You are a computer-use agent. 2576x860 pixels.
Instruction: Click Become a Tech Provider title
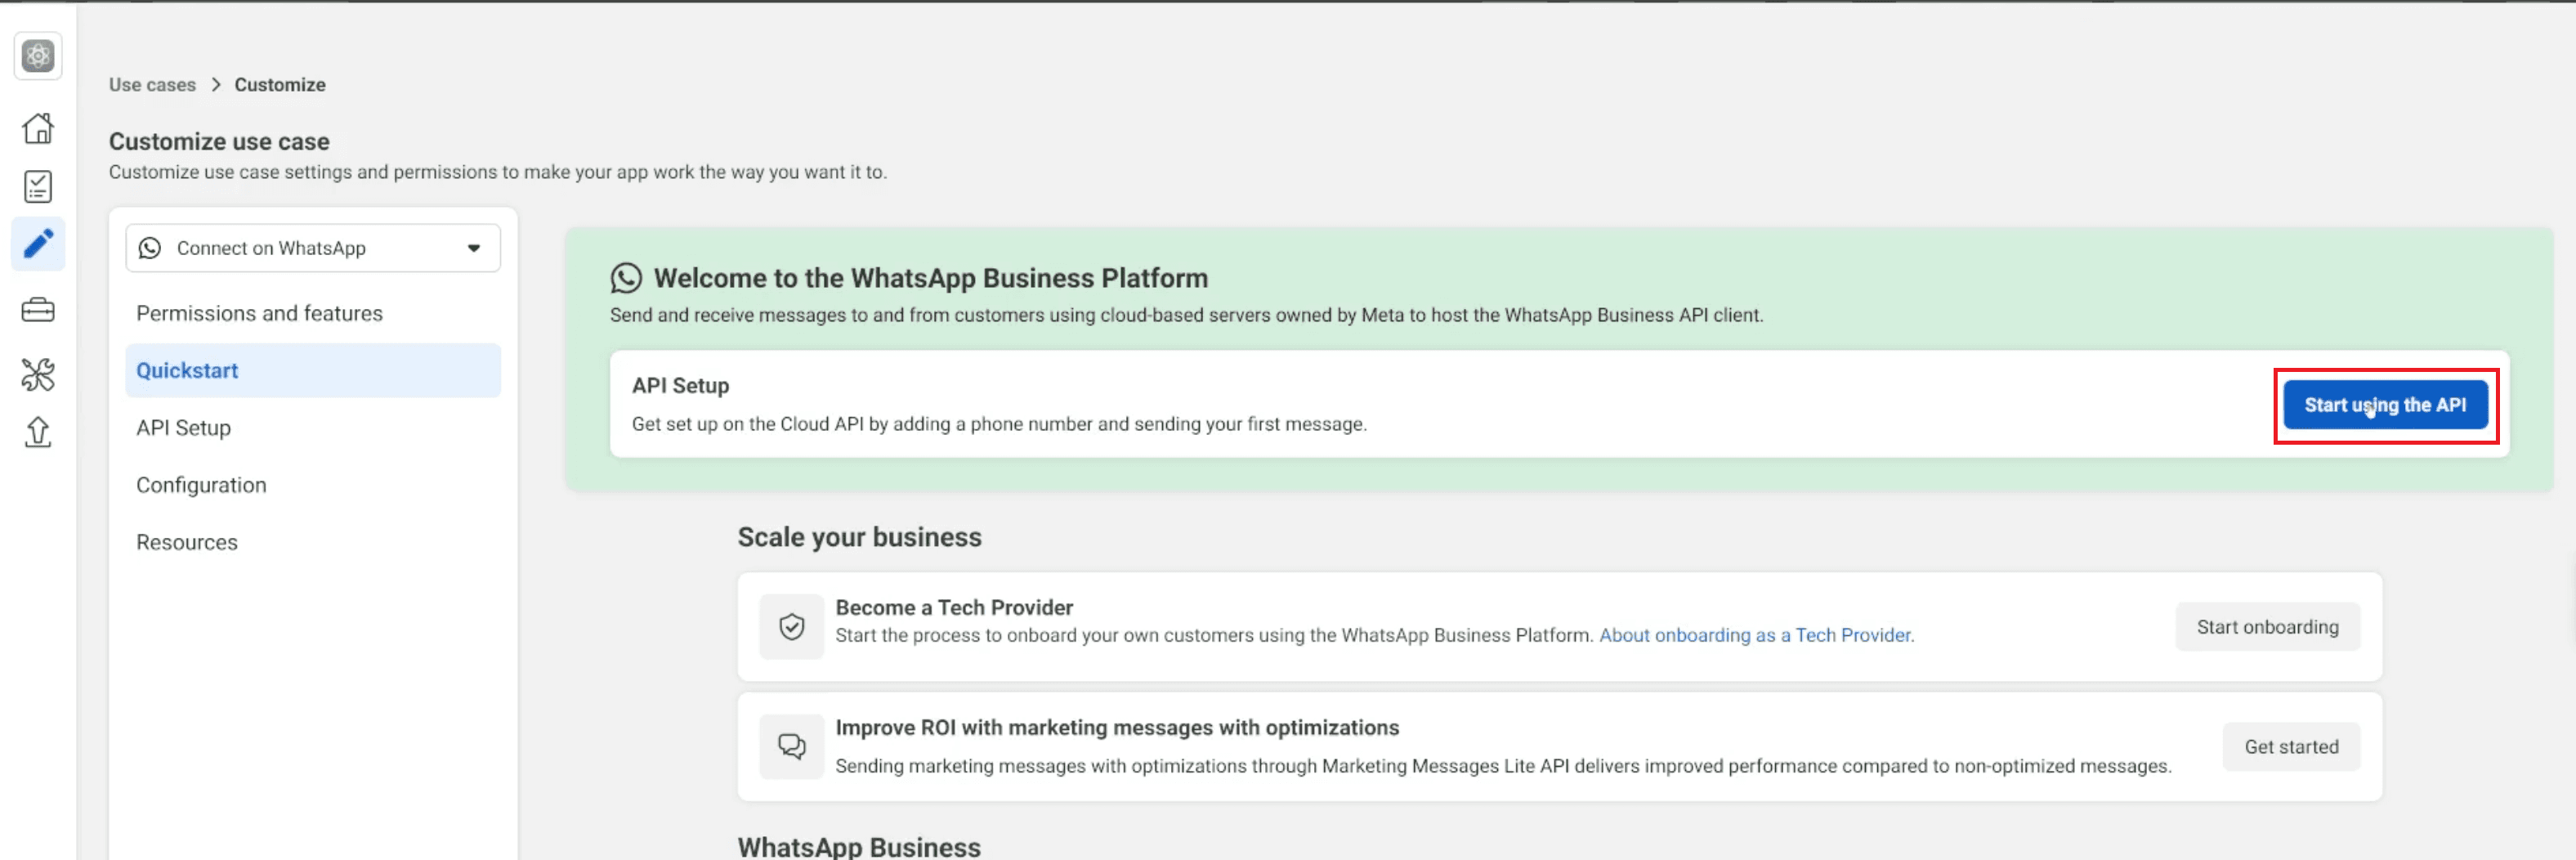coord(954,608)
